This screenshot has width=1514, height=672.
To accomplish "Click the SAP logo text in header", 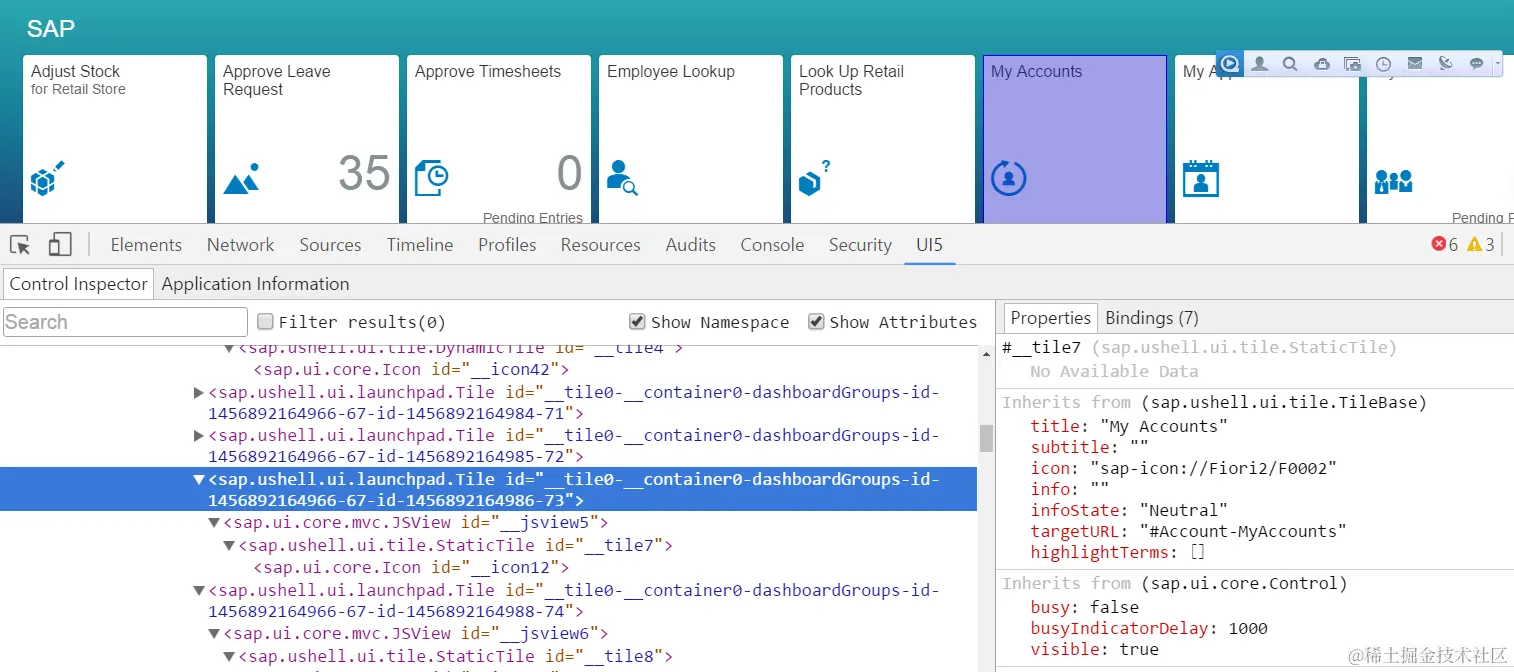I will coord(50,28).
